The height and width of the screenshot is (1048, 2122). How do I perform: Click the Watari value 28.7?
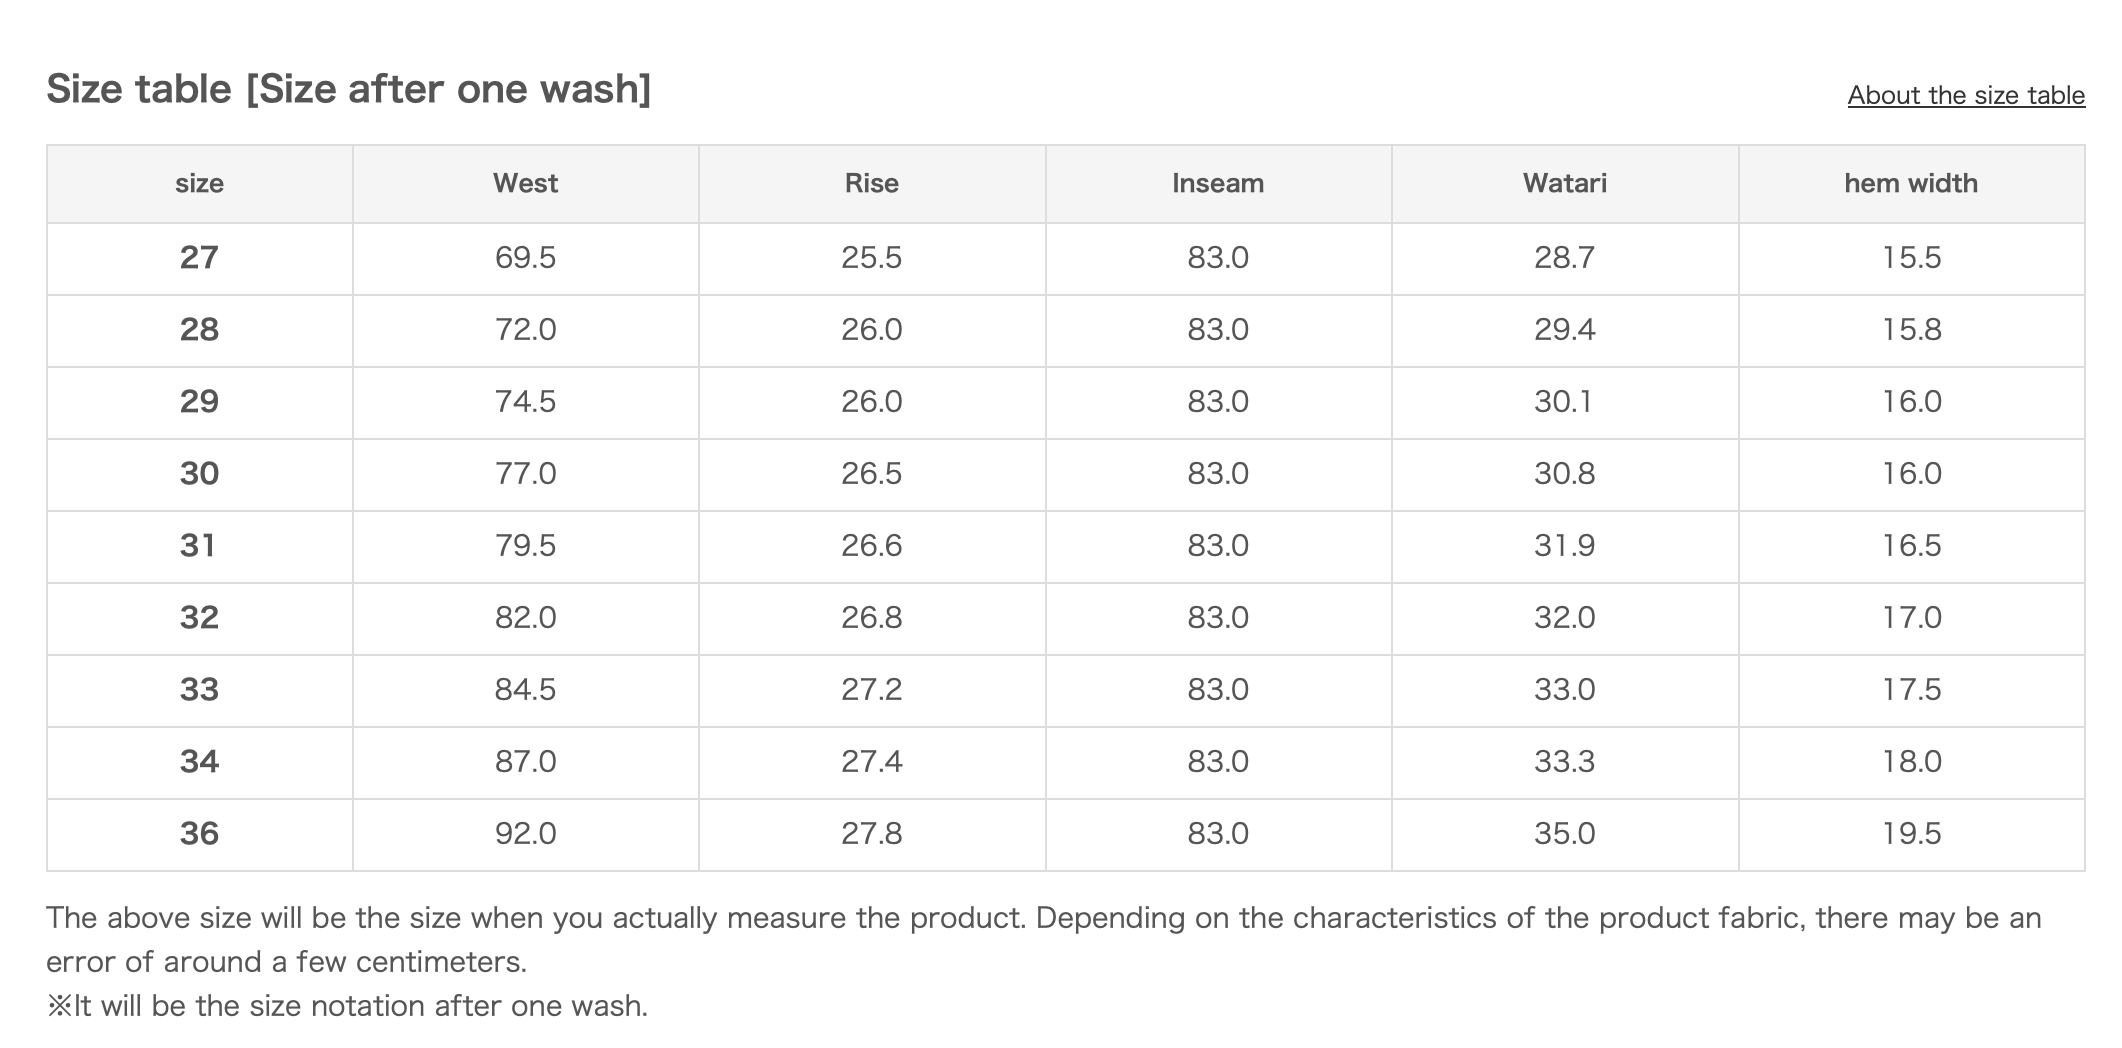(x=1564, y=258)
